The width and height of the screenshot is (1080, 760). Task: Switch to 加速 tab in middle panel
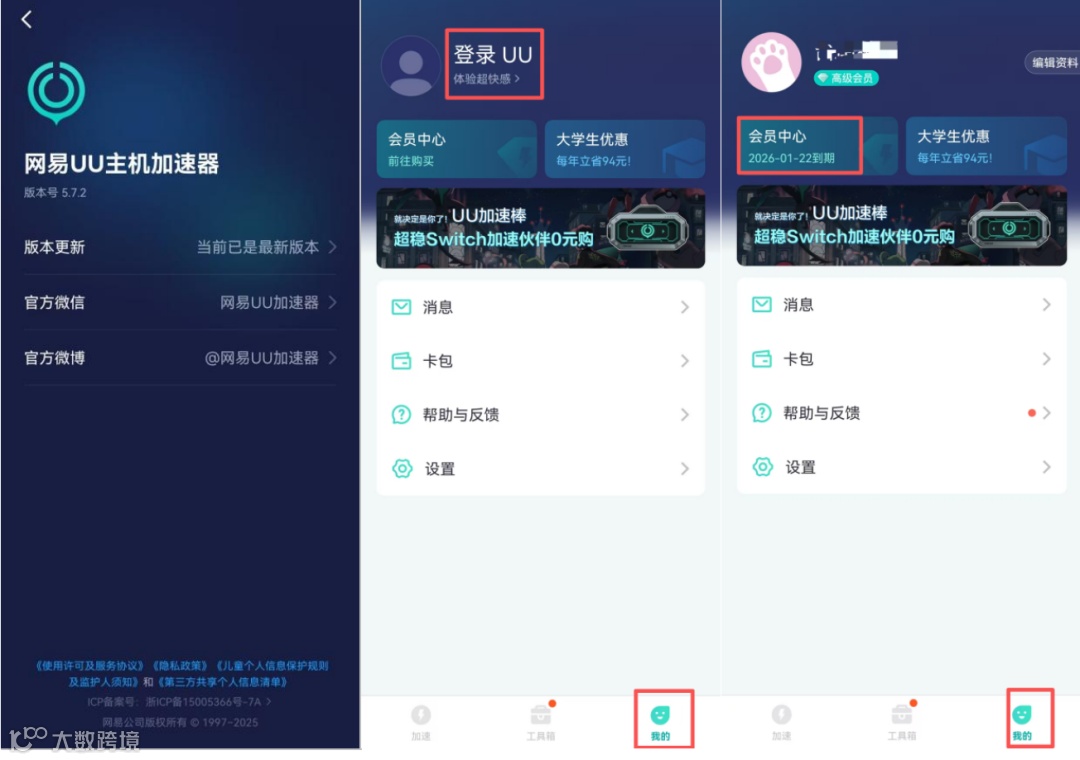coord(421,721)
